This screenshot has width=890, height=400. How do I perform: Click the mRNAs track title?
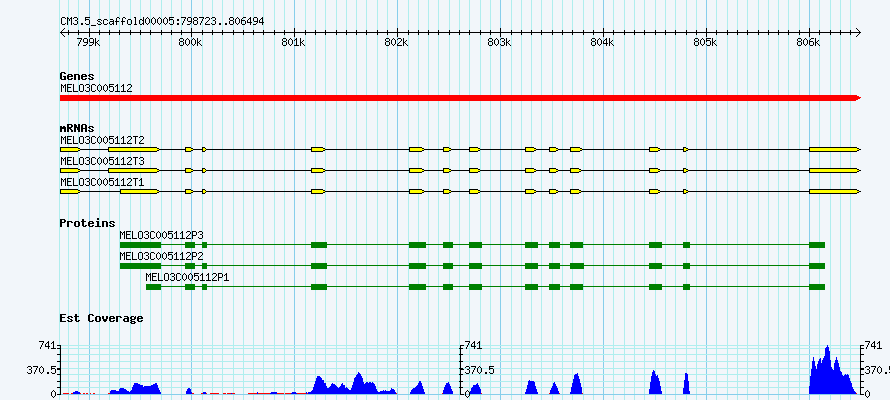coord(77,129)
